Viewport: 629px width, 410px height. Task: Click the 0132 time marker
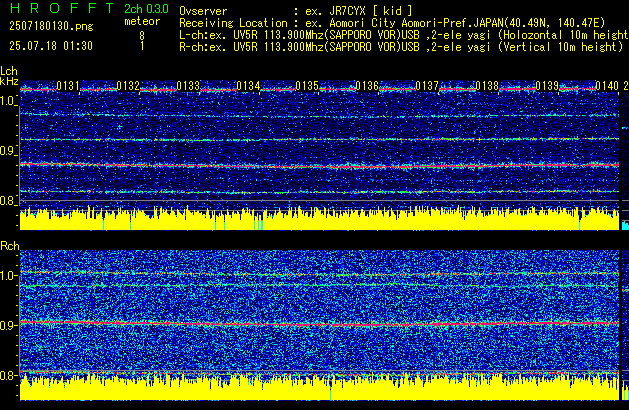tap(128, 86)
